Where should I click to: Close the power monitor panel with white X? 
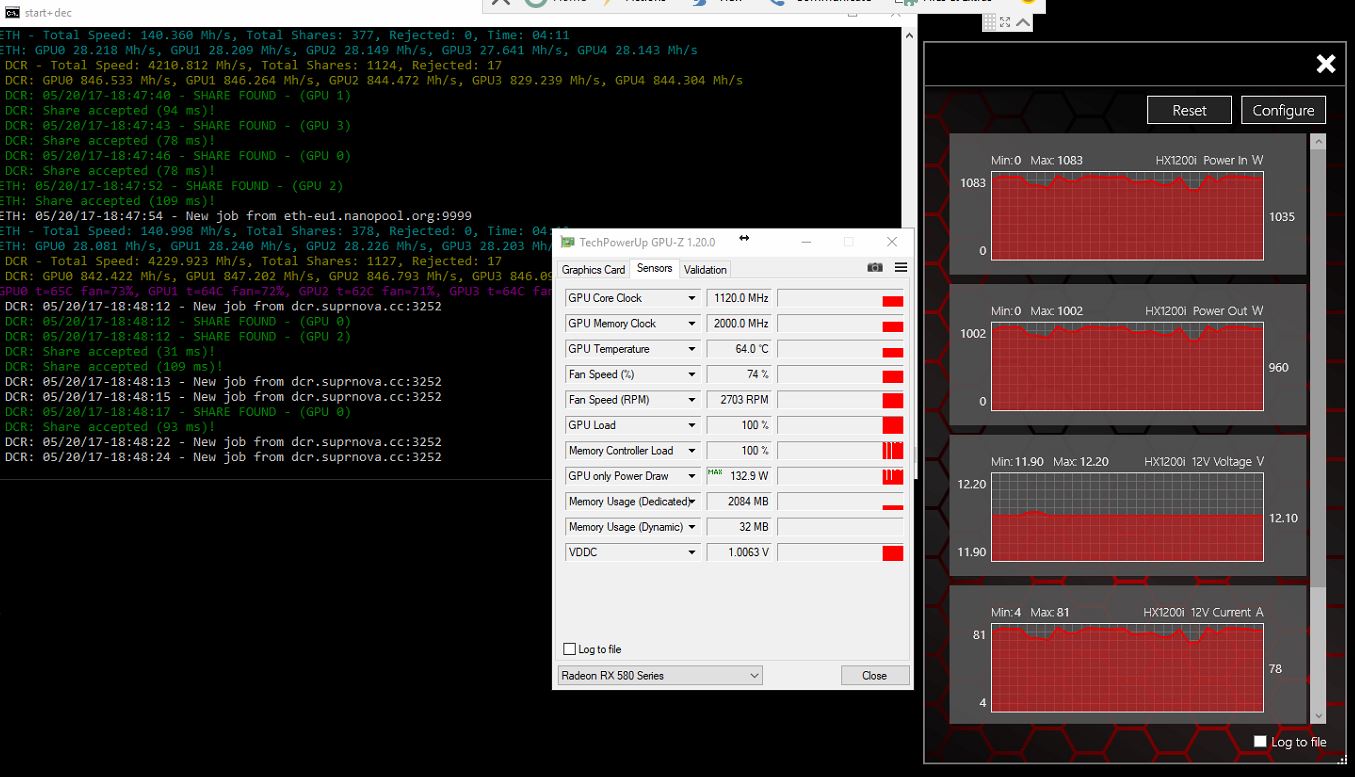click(1325, 64)
